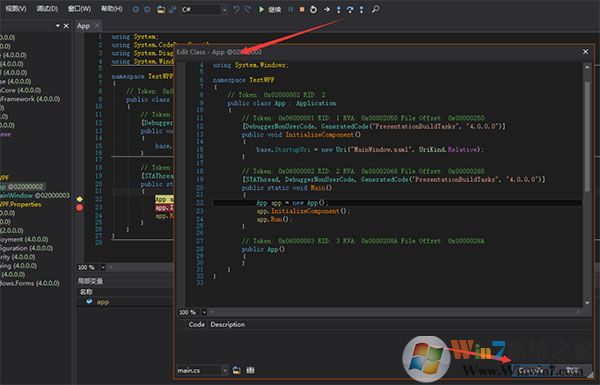The image size is (600, 385).
Task: Click the navigate back circular arrow icon
Action: (135, 9)
